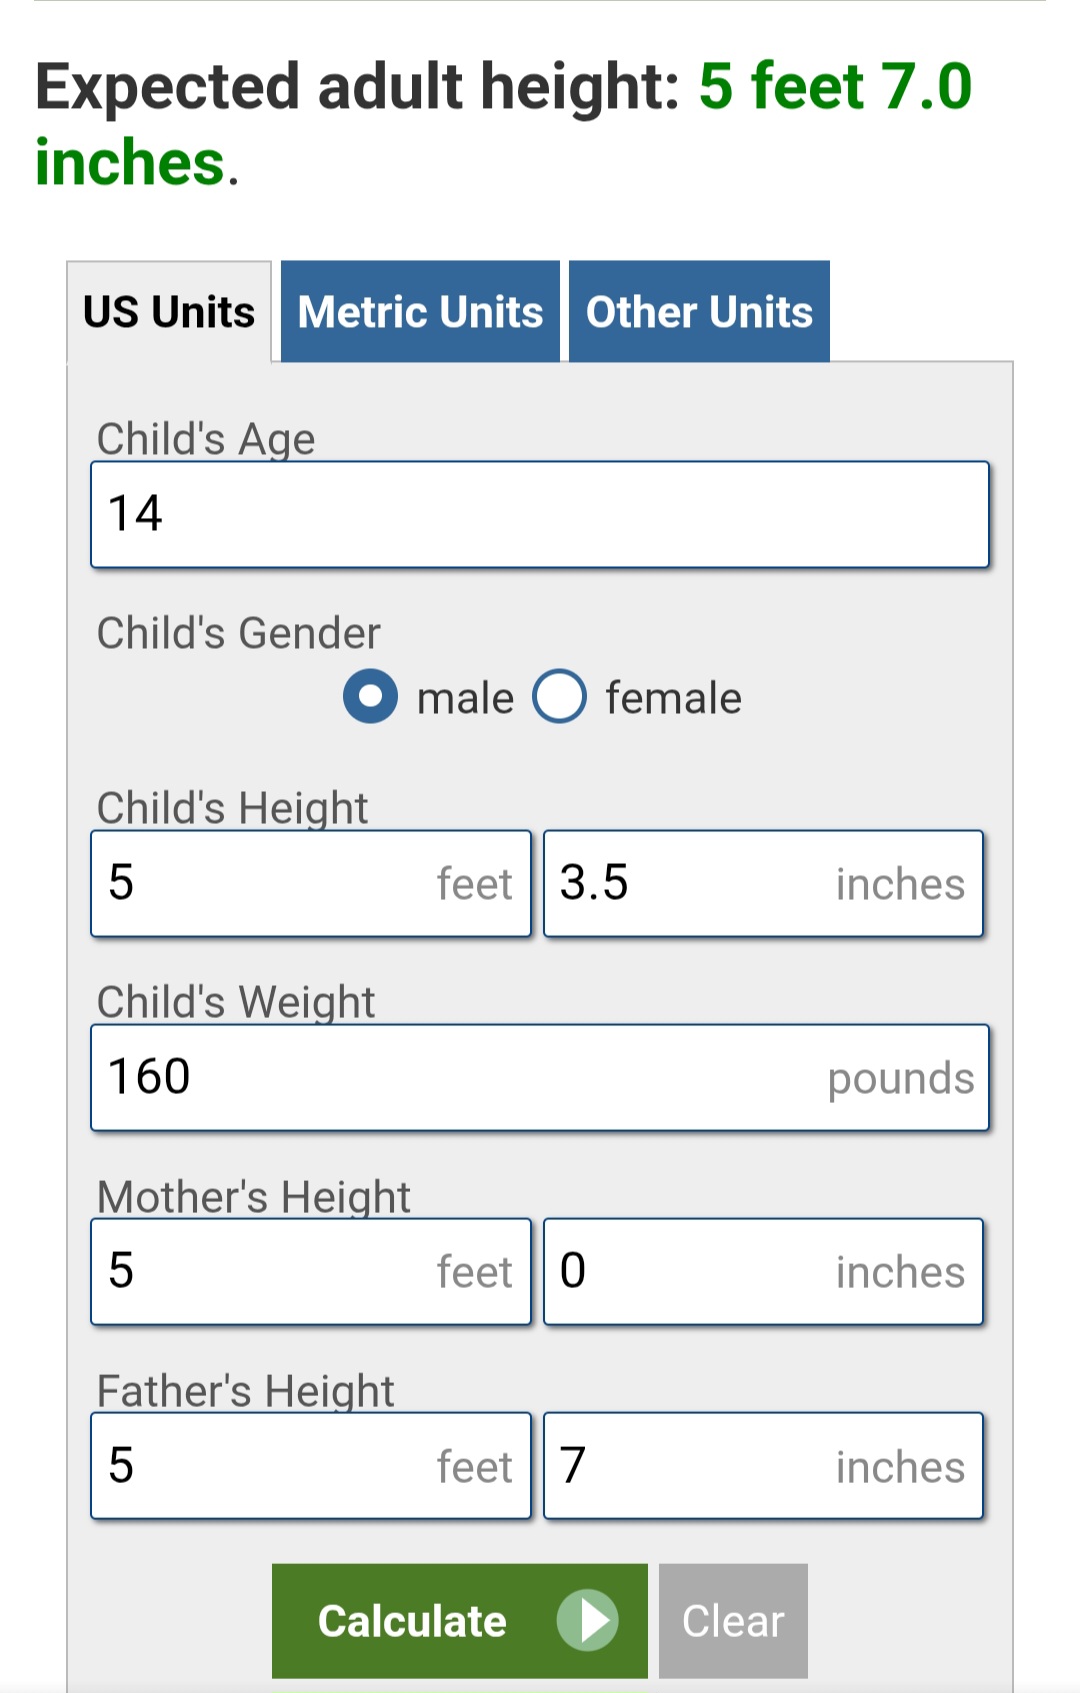
Task: Click the Mother's Height inches field
Action: [x=763, y=1272]
